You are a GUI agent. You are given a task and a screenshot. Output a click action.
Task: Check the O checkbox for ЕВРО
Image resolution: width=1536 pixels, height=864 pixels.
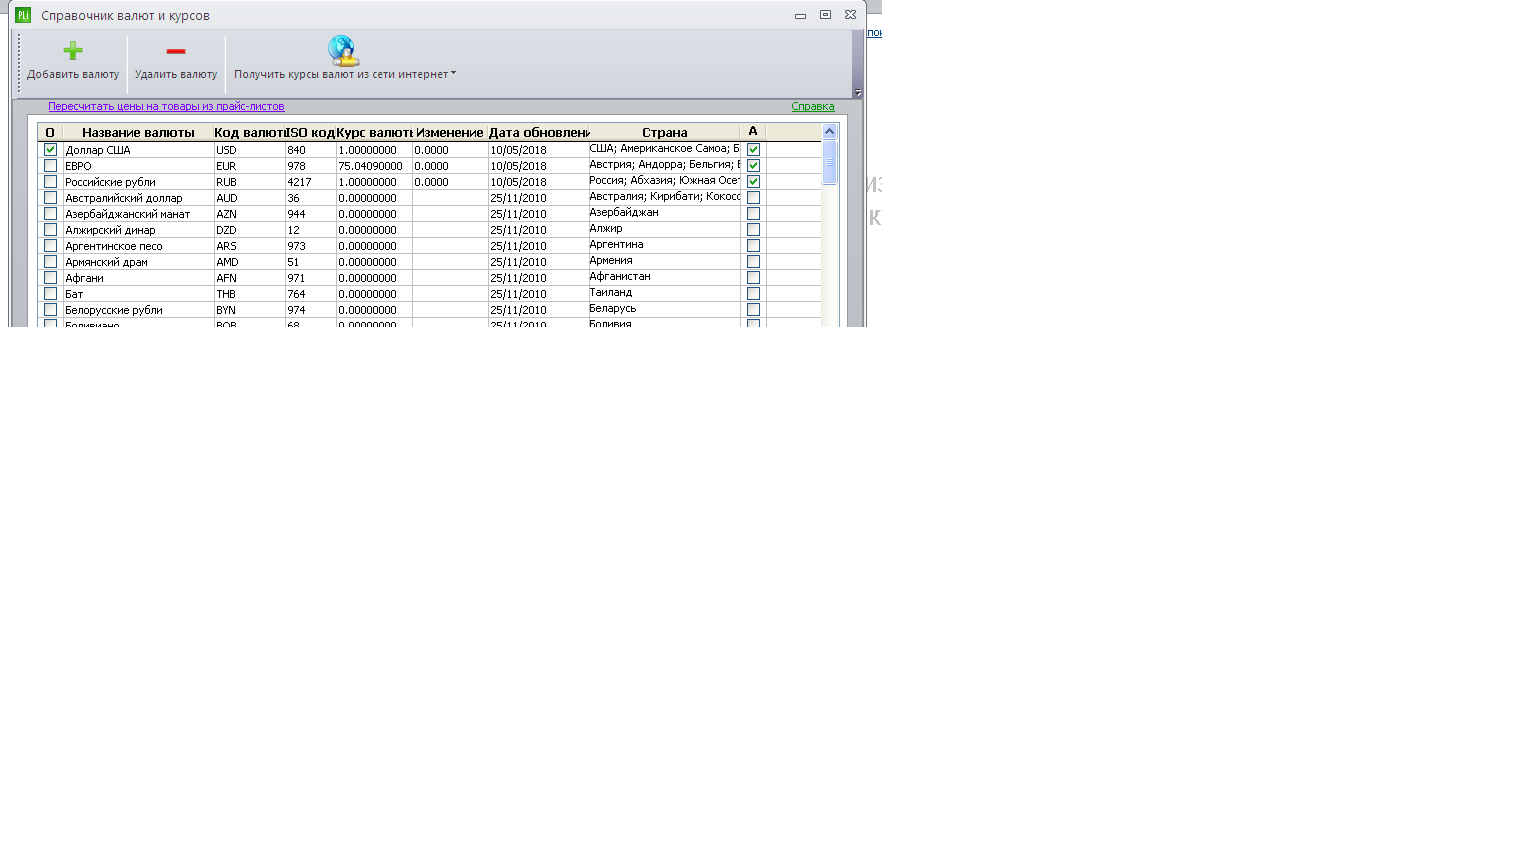click(x=50, y=165)
